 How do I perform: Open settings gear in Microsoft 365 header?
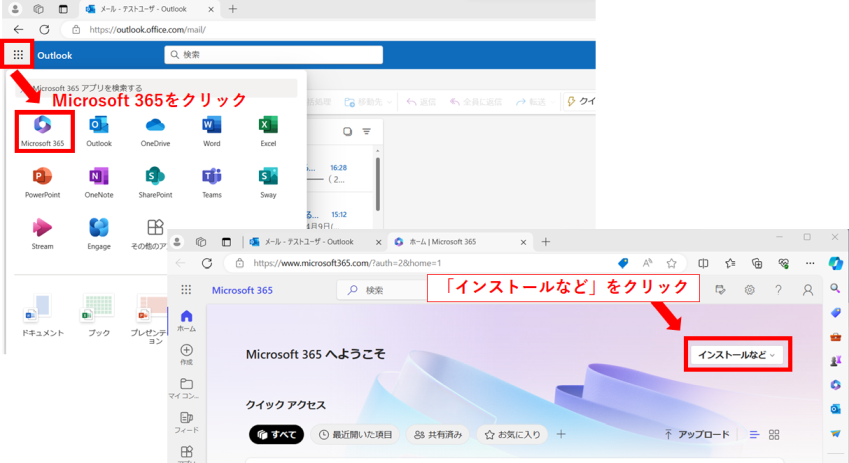749,290
